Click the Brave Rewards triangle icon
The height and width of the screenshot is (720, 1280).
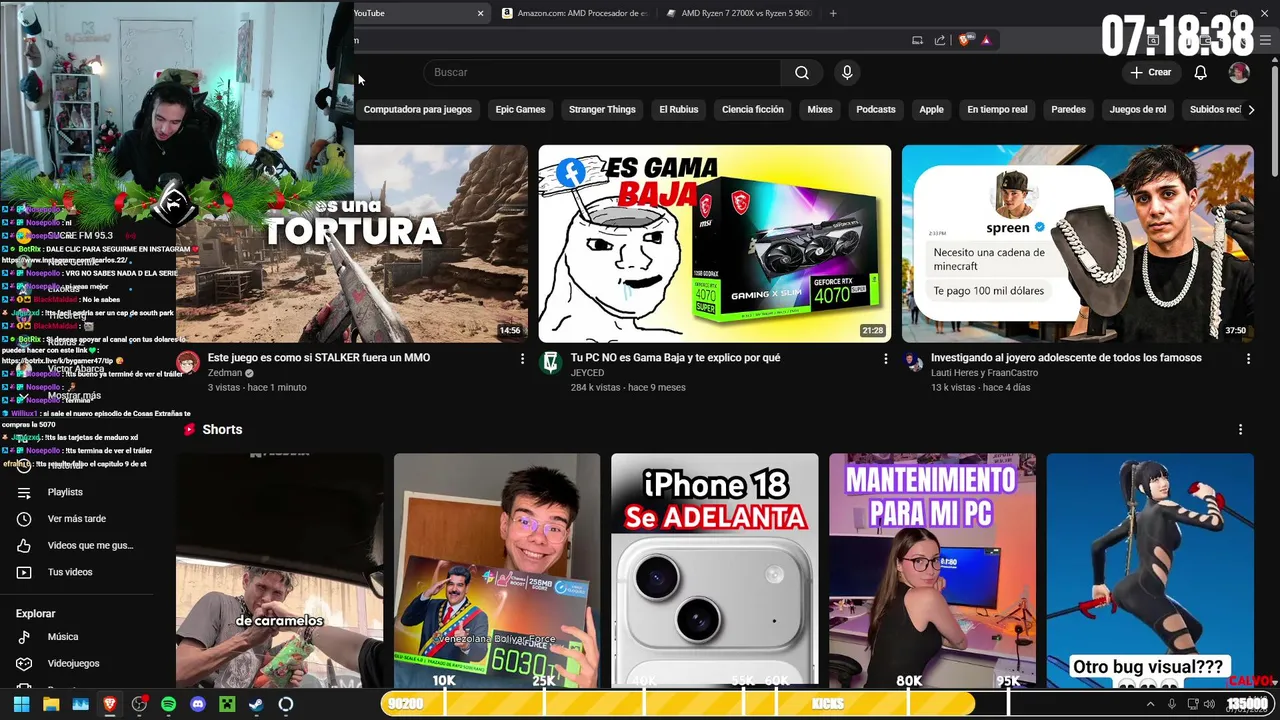tap(986, 40)
